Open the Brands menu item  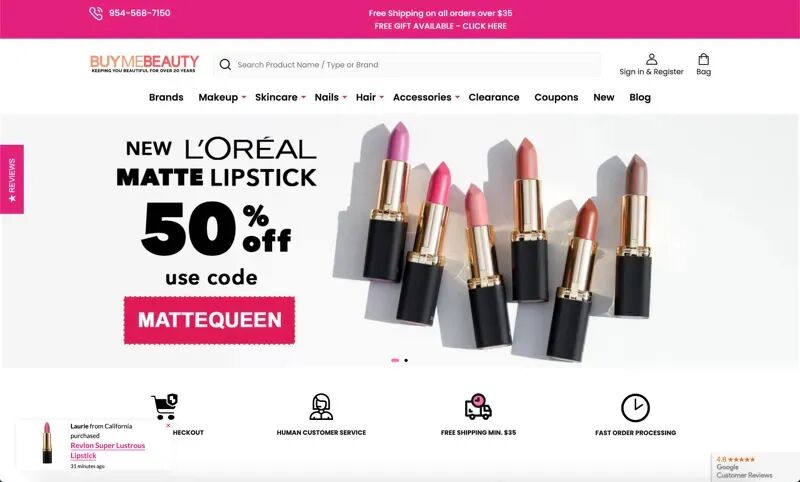166,97
